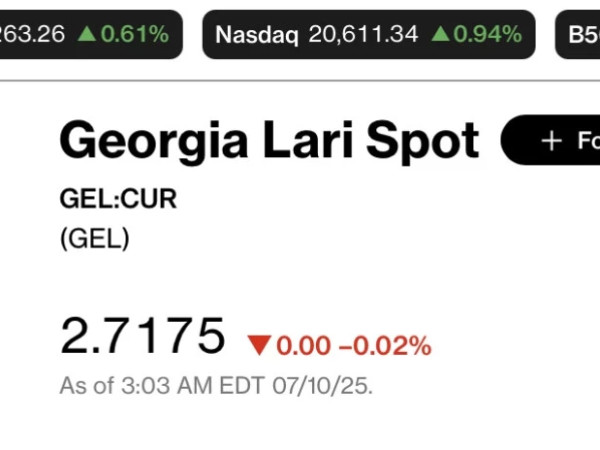Click the Nasdaq 0.94% percentage

[x=488, y=34]
